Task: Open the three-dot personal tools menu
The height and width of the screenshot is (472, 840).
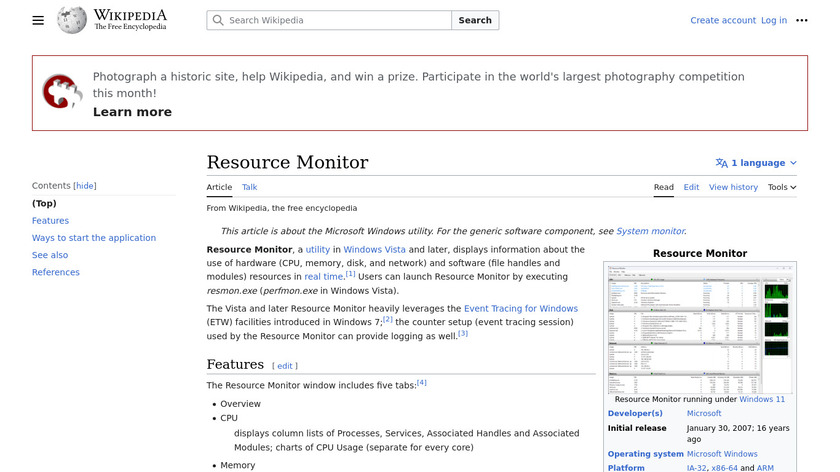Action: [801, 20]
